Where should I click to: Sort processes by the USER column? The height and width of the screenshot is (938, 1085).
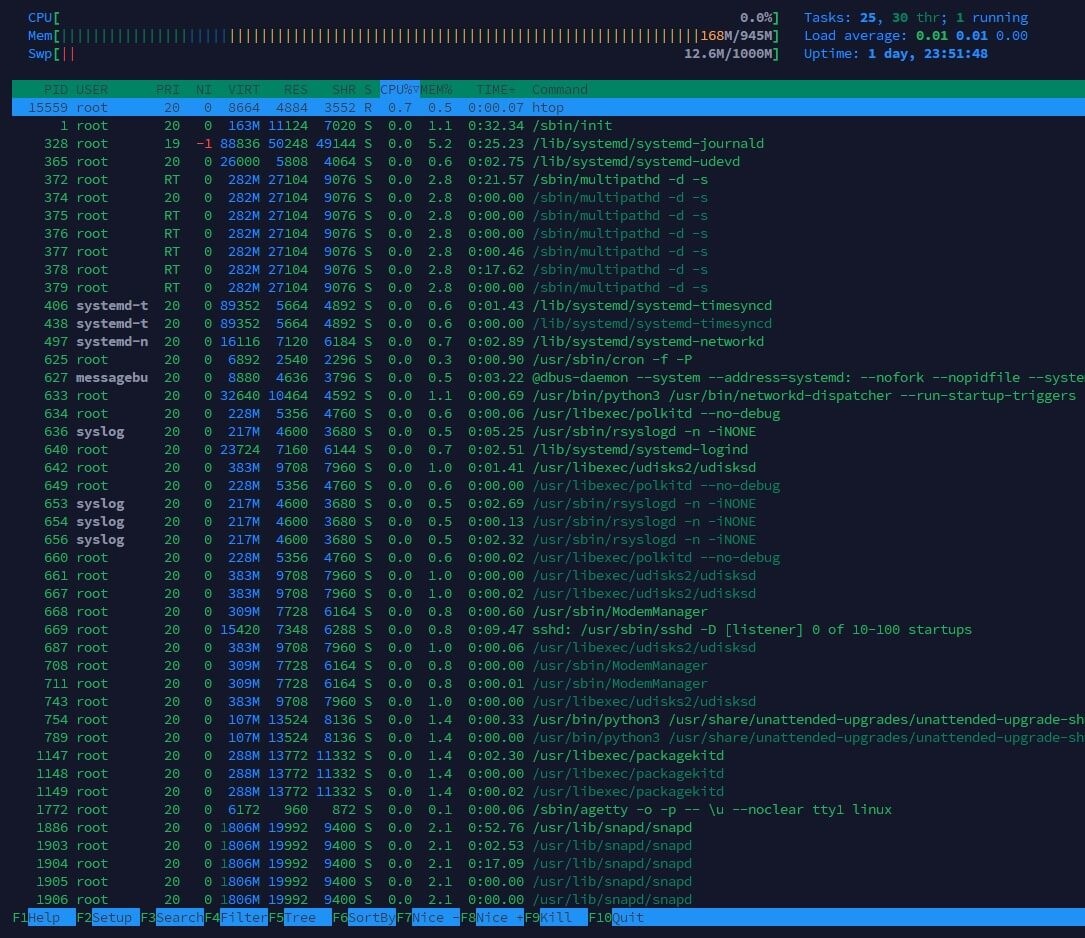coord(92,89)
